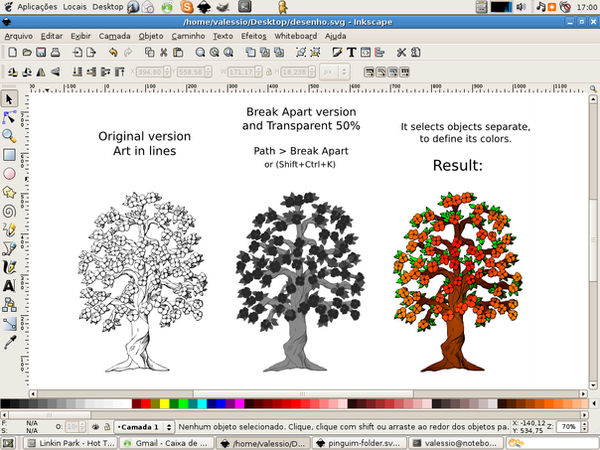Open the XML editor icon

click(365, 52)
